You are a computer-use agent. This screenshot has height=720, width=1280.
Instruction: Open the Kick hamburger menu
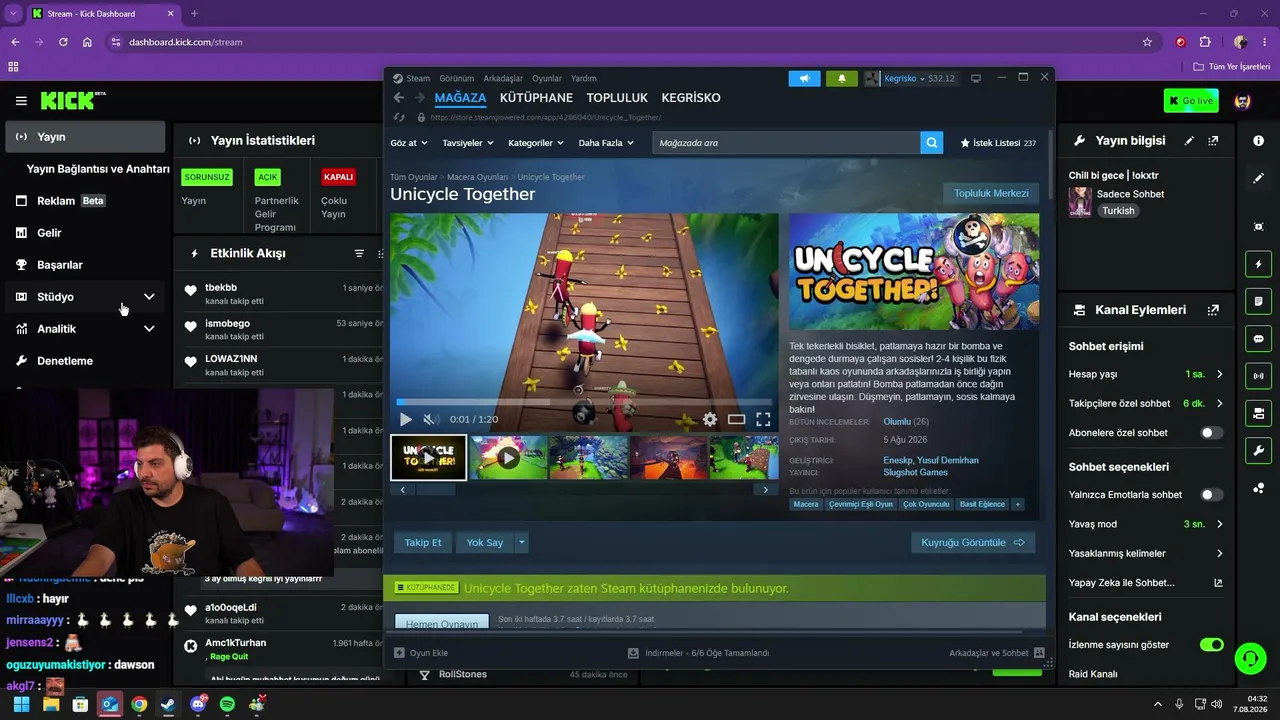point(21,101)
